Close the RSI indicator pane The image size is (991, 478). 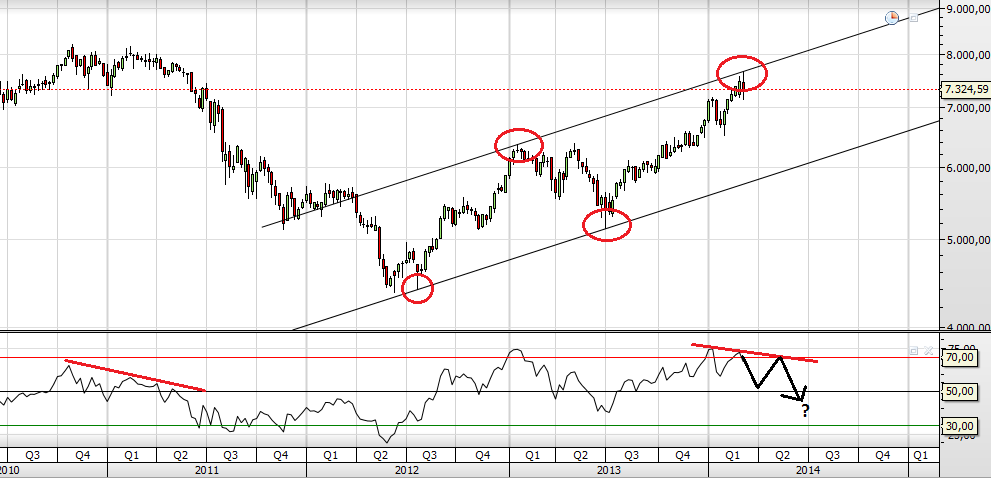click(x=928, y=350)
